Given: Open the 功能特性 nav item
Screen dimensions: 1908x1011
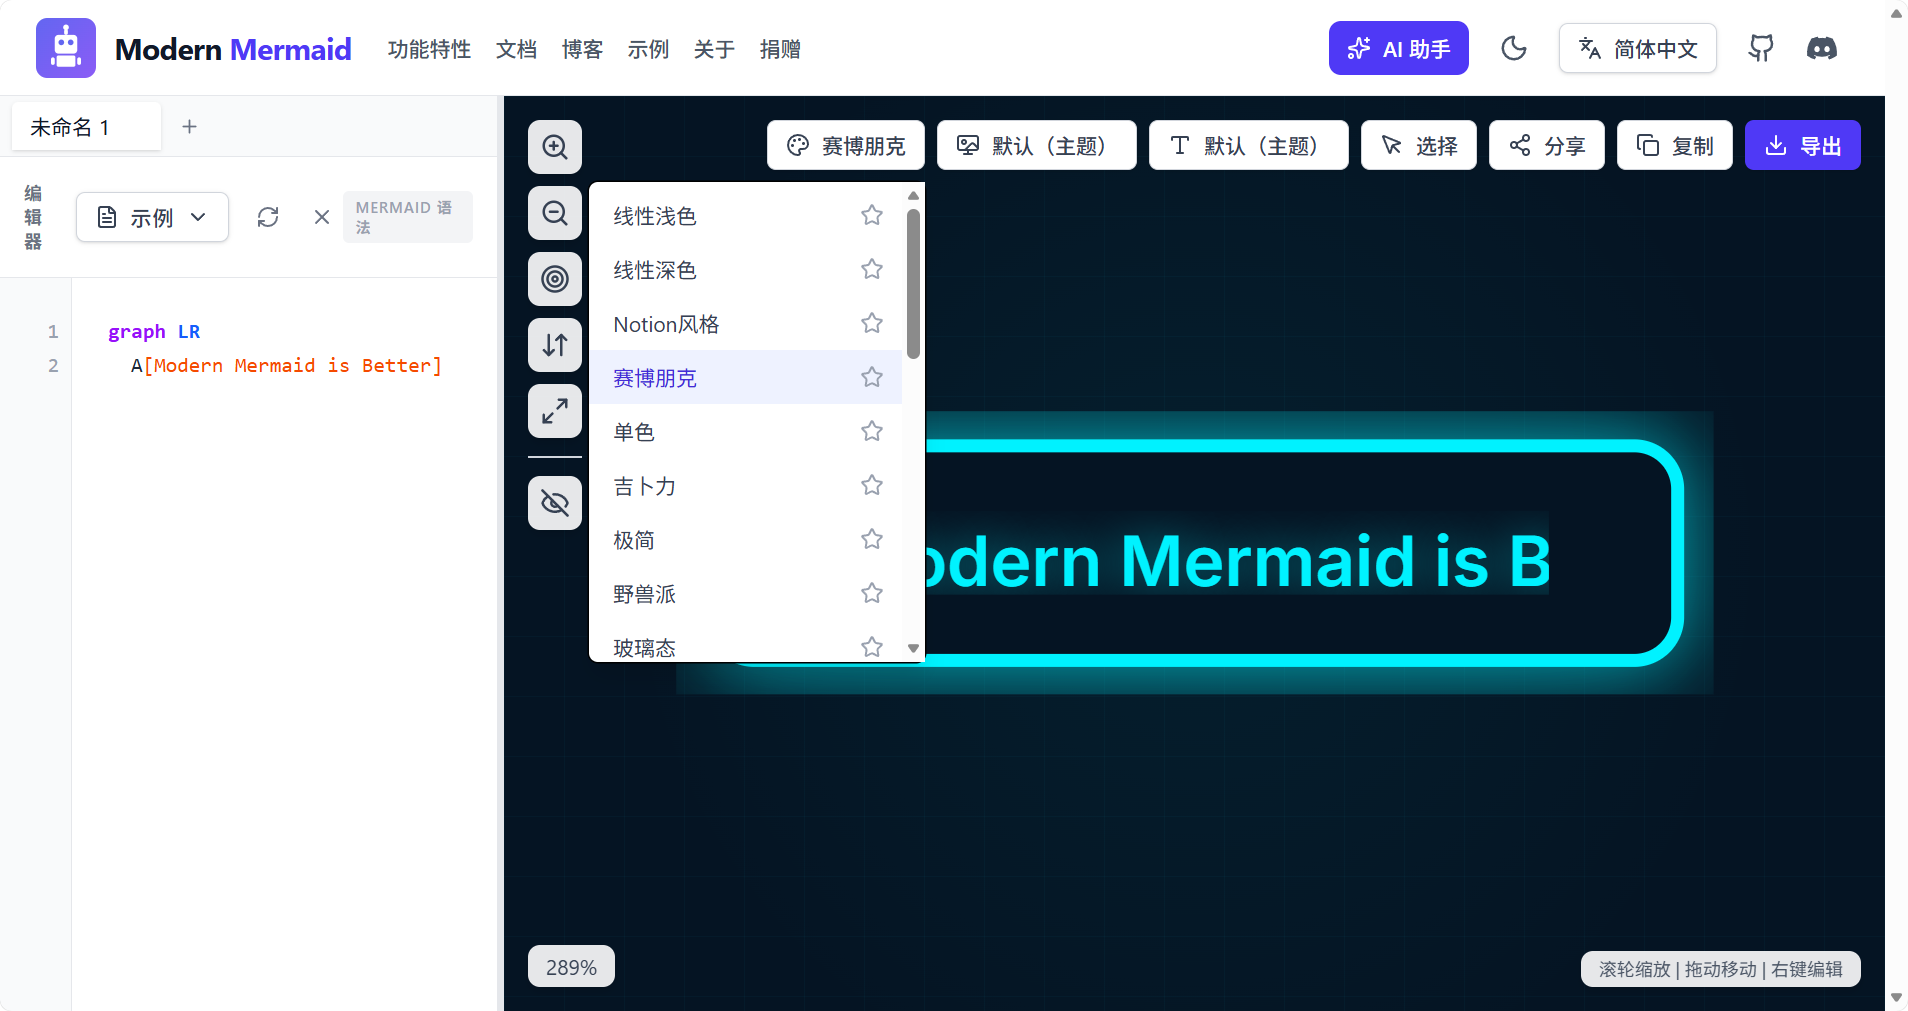Looking at the screenshot, I should [429, 49].
